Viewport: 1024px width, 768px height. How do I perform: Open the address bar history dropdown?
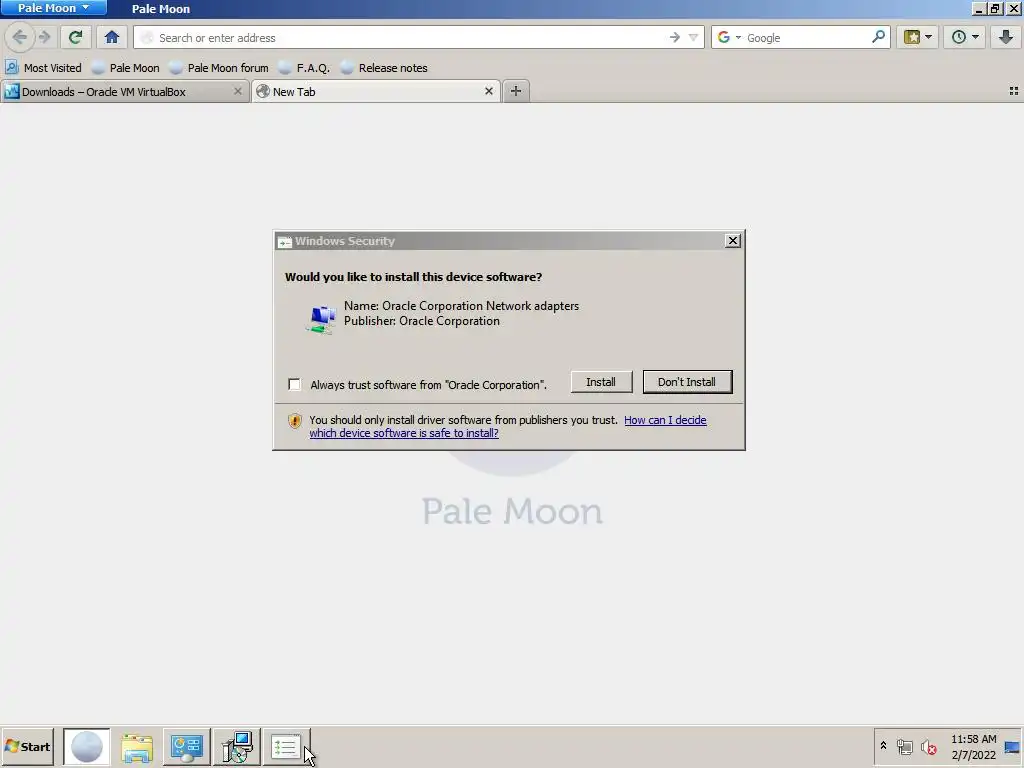click(x=694, y=38)
